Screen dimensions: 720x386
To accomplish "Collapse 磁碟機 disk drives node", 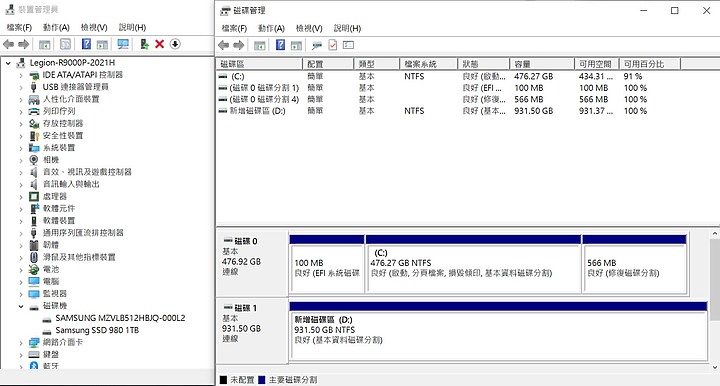I will point(21,306).
